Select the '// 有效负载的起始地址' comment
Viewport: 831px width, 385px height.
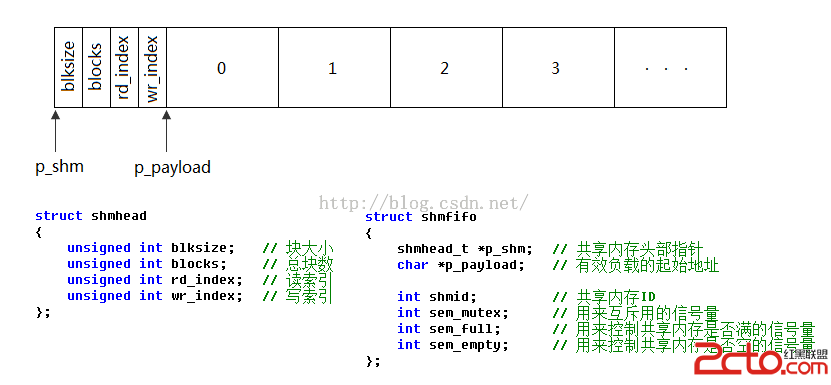tap(635, 265)
